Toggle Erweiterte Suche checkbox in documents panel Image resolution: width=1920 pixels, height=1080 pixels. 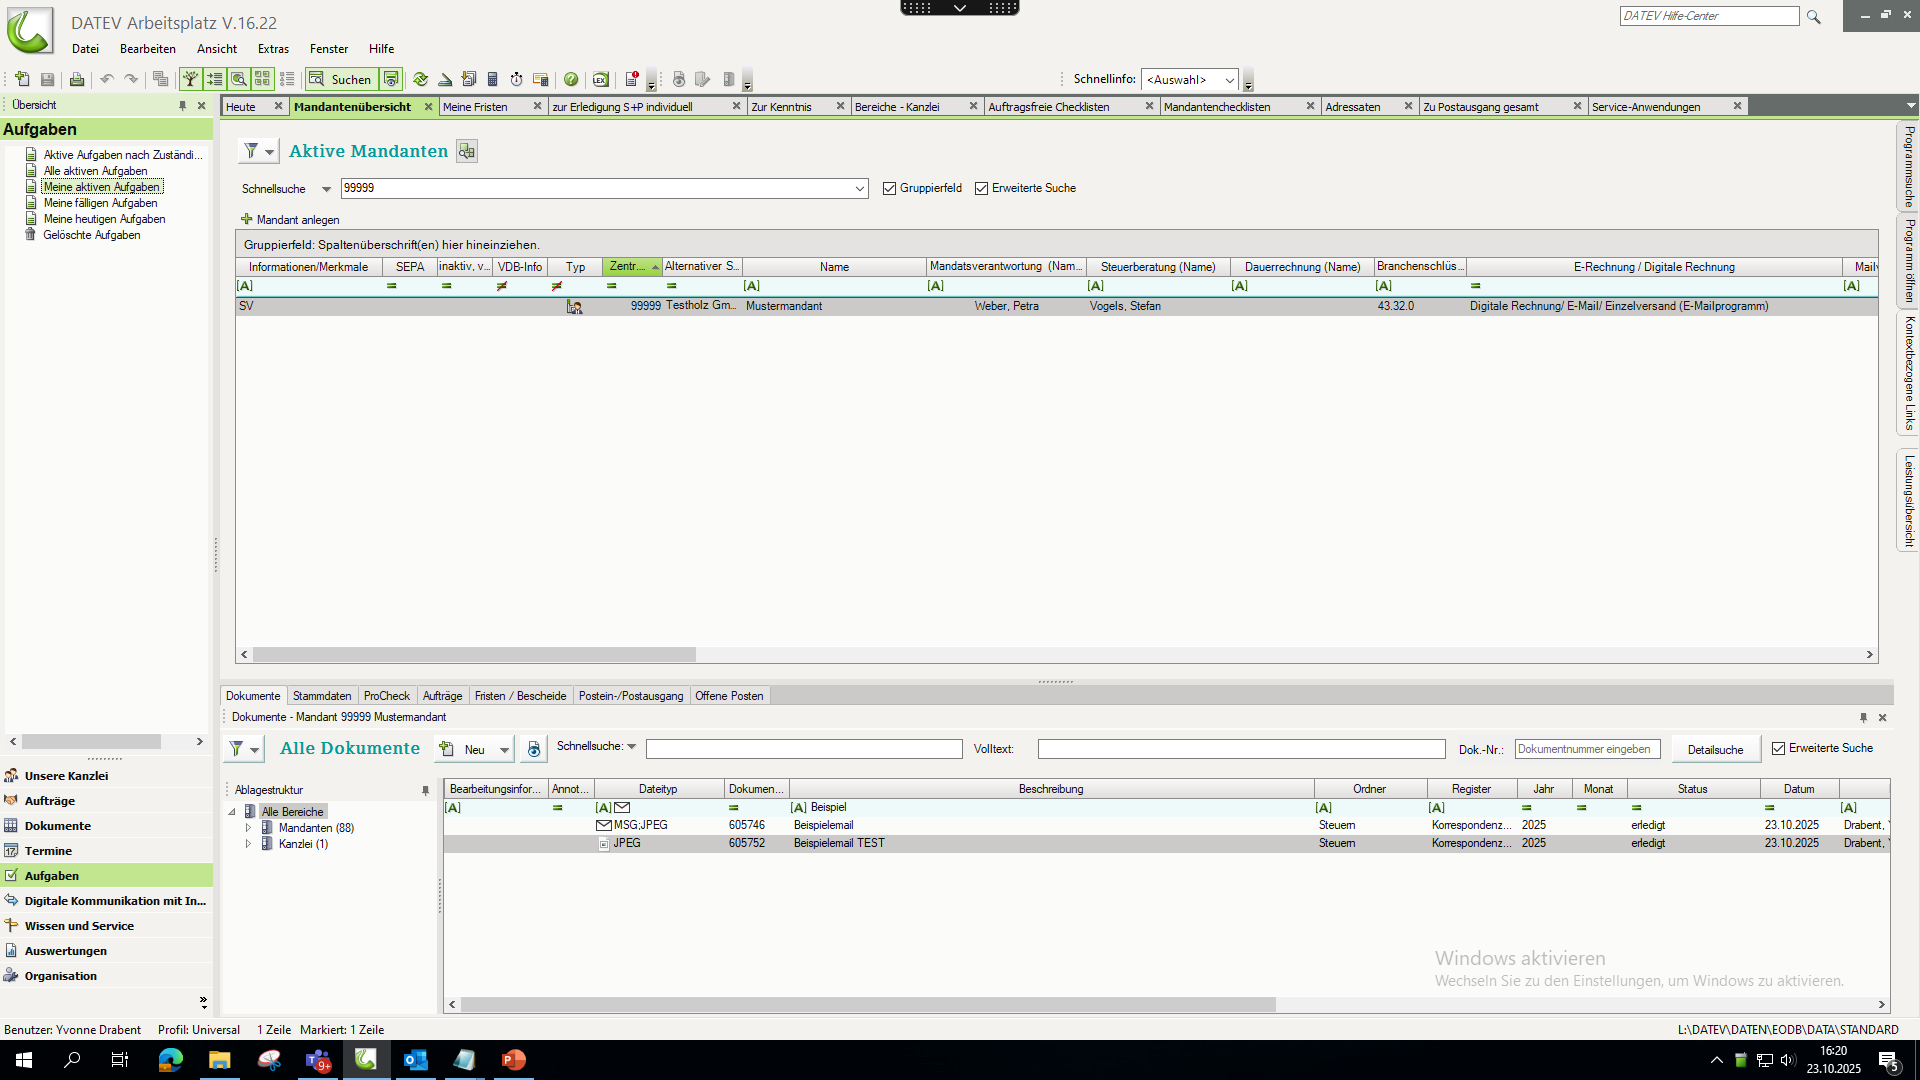click(1778, 748)
